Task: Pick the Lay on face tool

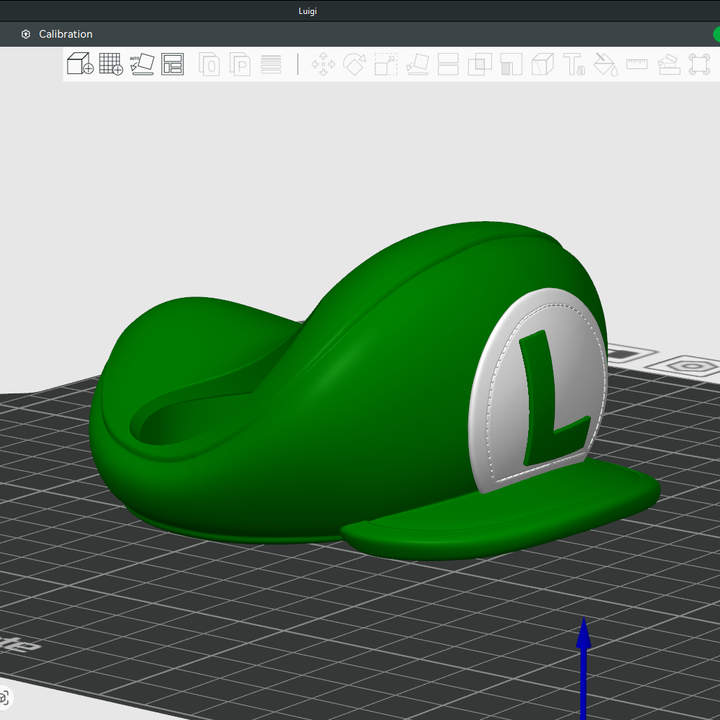Action: 417,65
